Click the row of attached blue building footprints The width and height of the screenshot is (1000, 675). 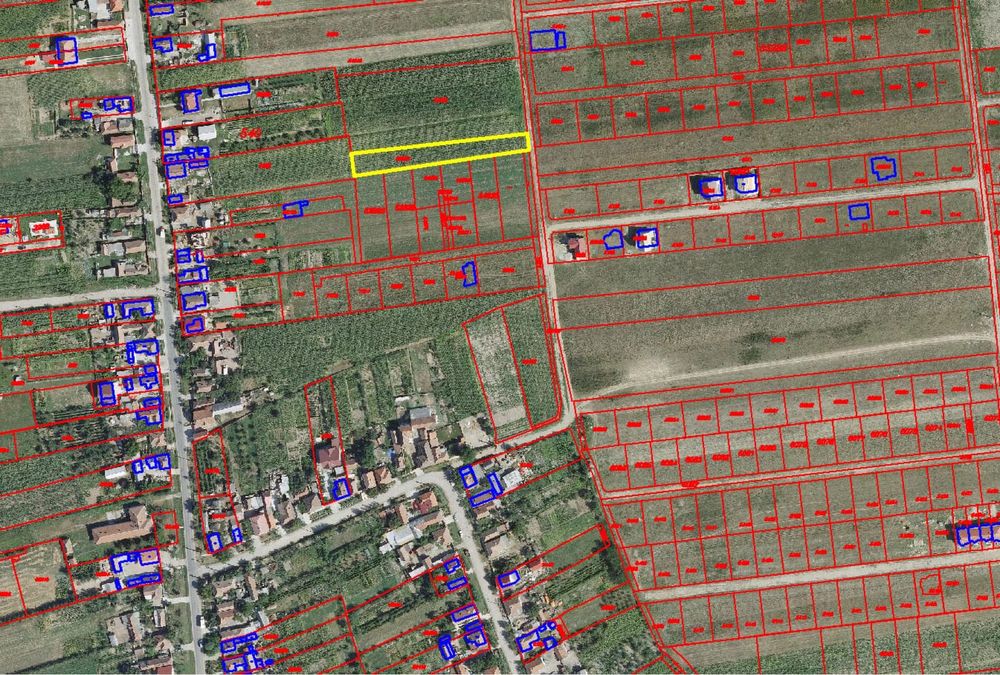[x=978, y=534]
